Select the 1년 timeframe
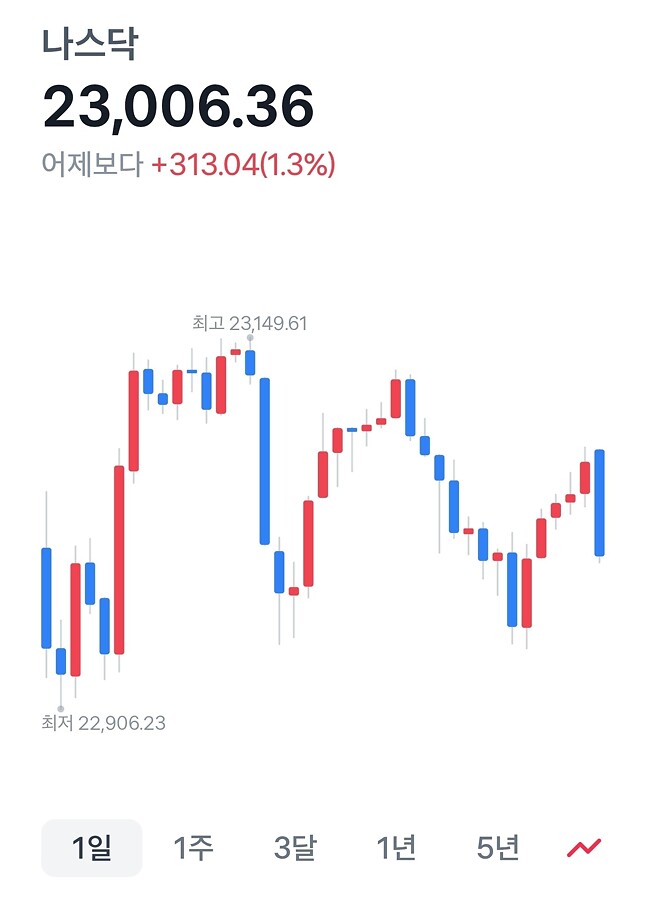The image size is (660, 899). (x=396, y=845)
